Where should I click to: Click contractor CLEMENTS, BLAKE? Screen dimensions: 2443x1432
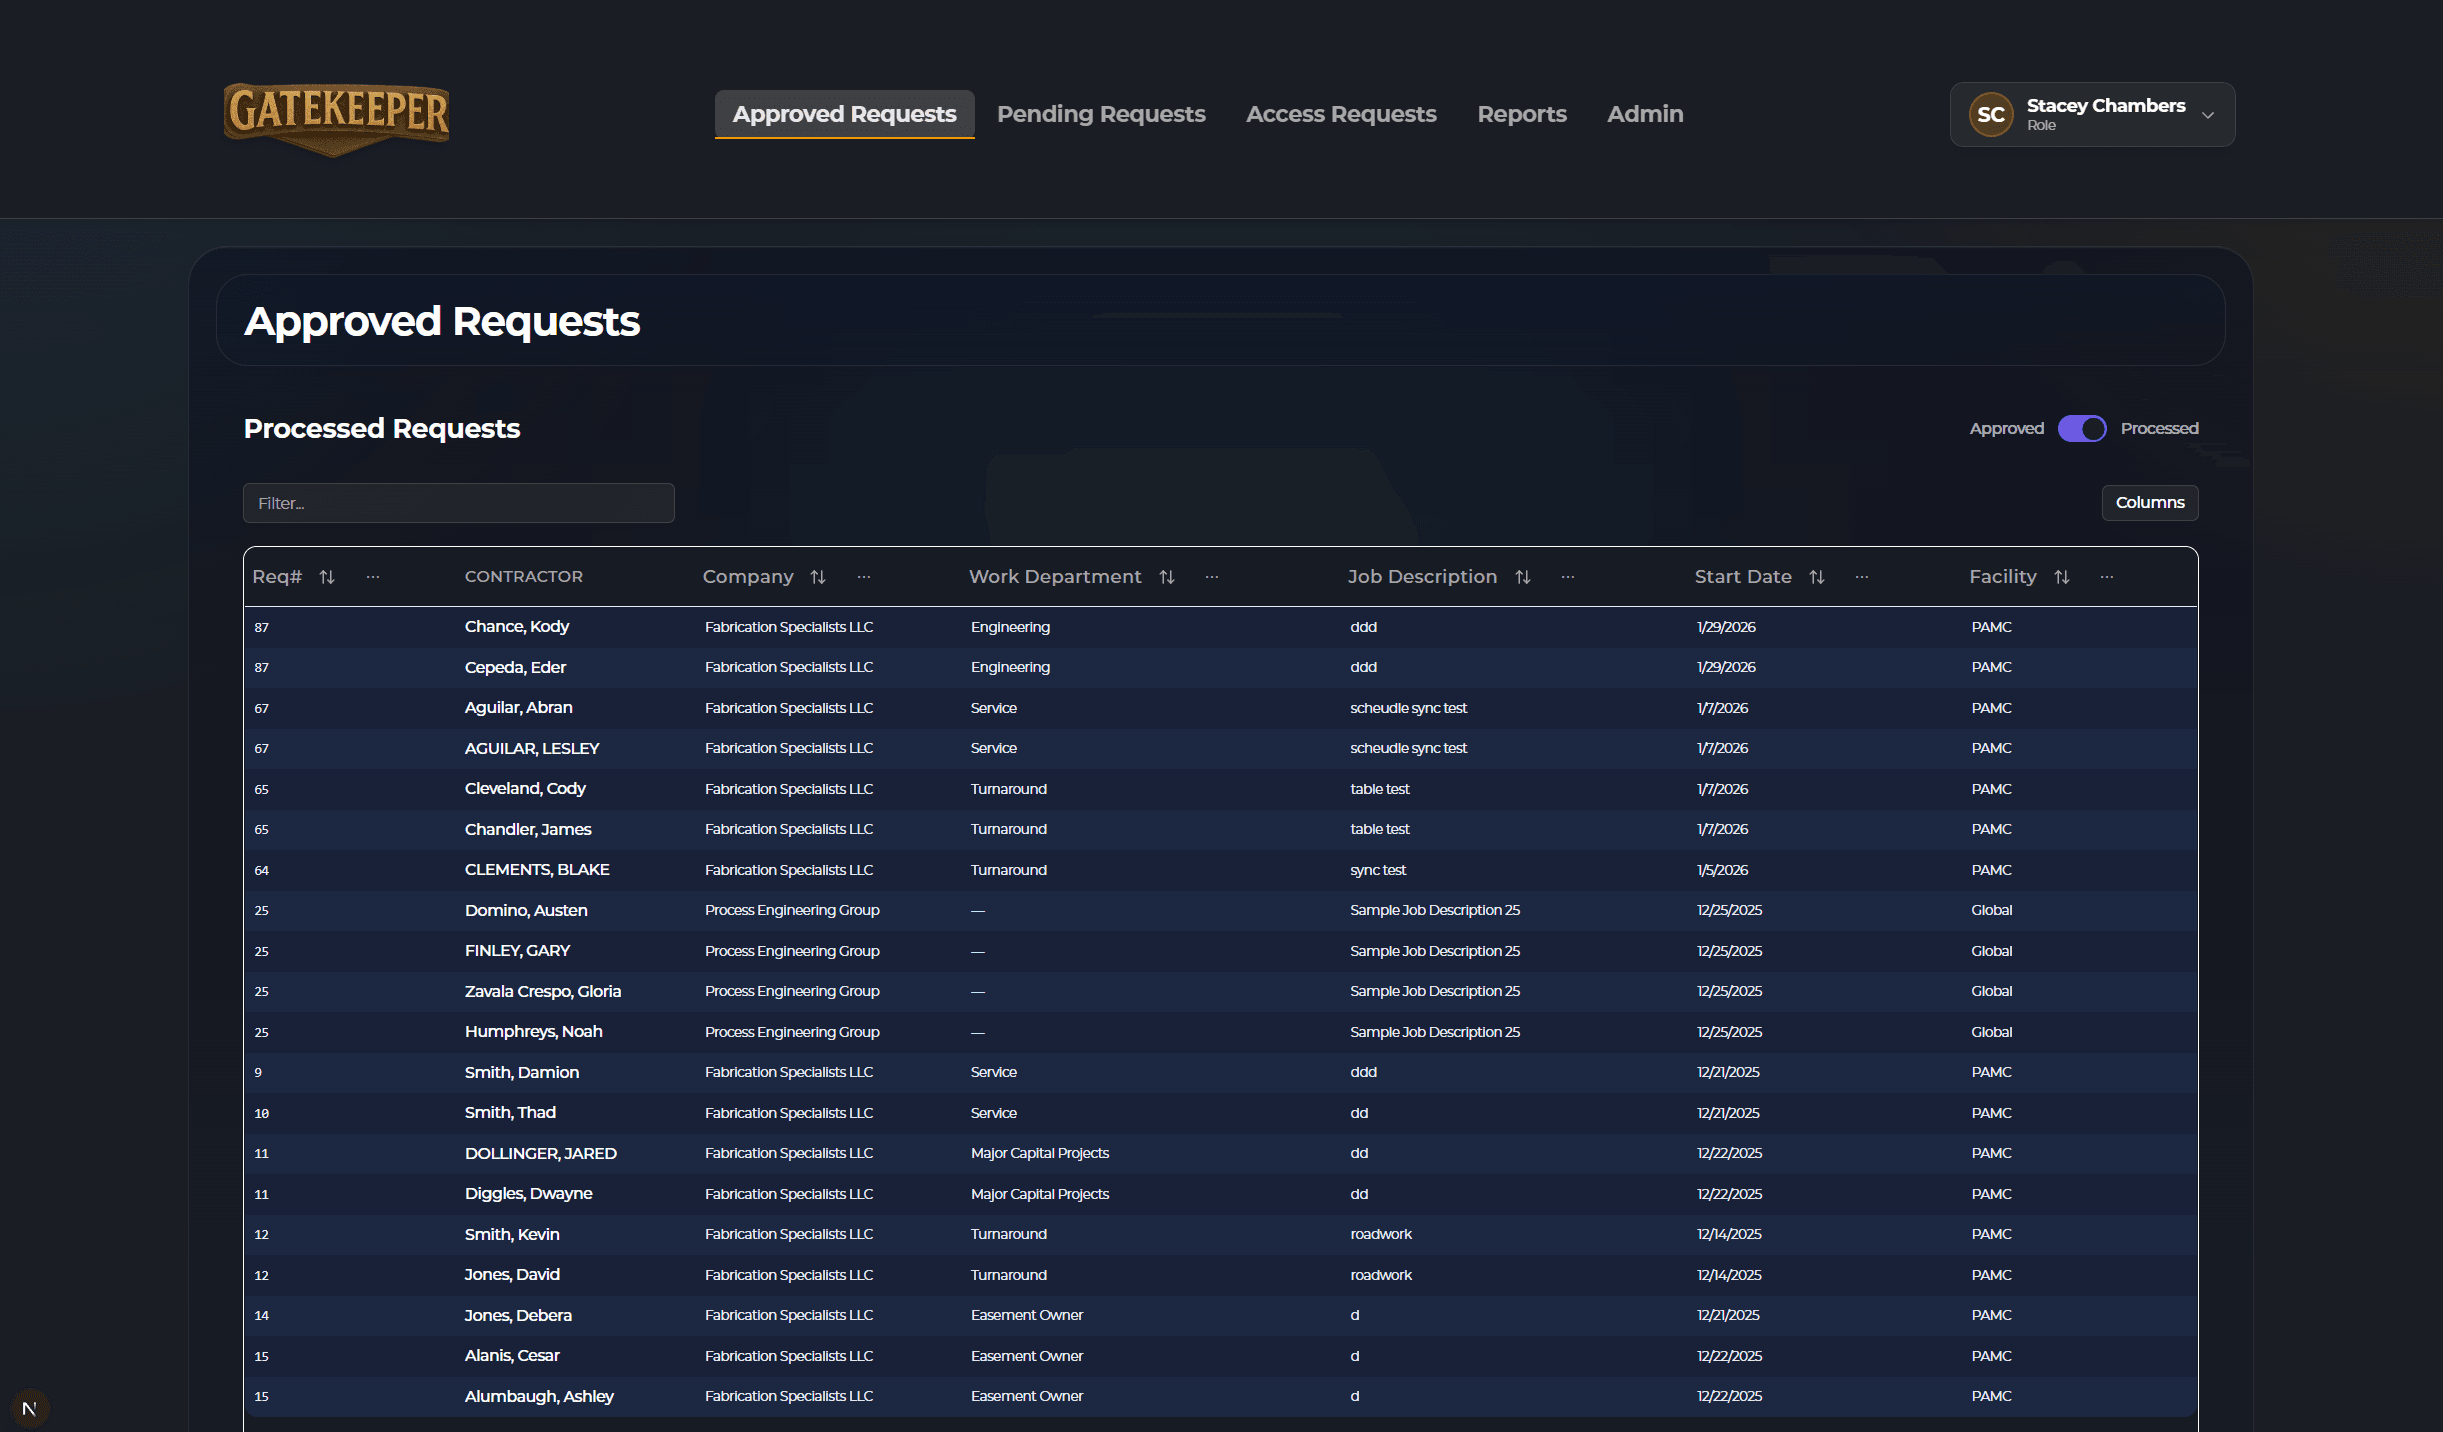tap(537, 870)
